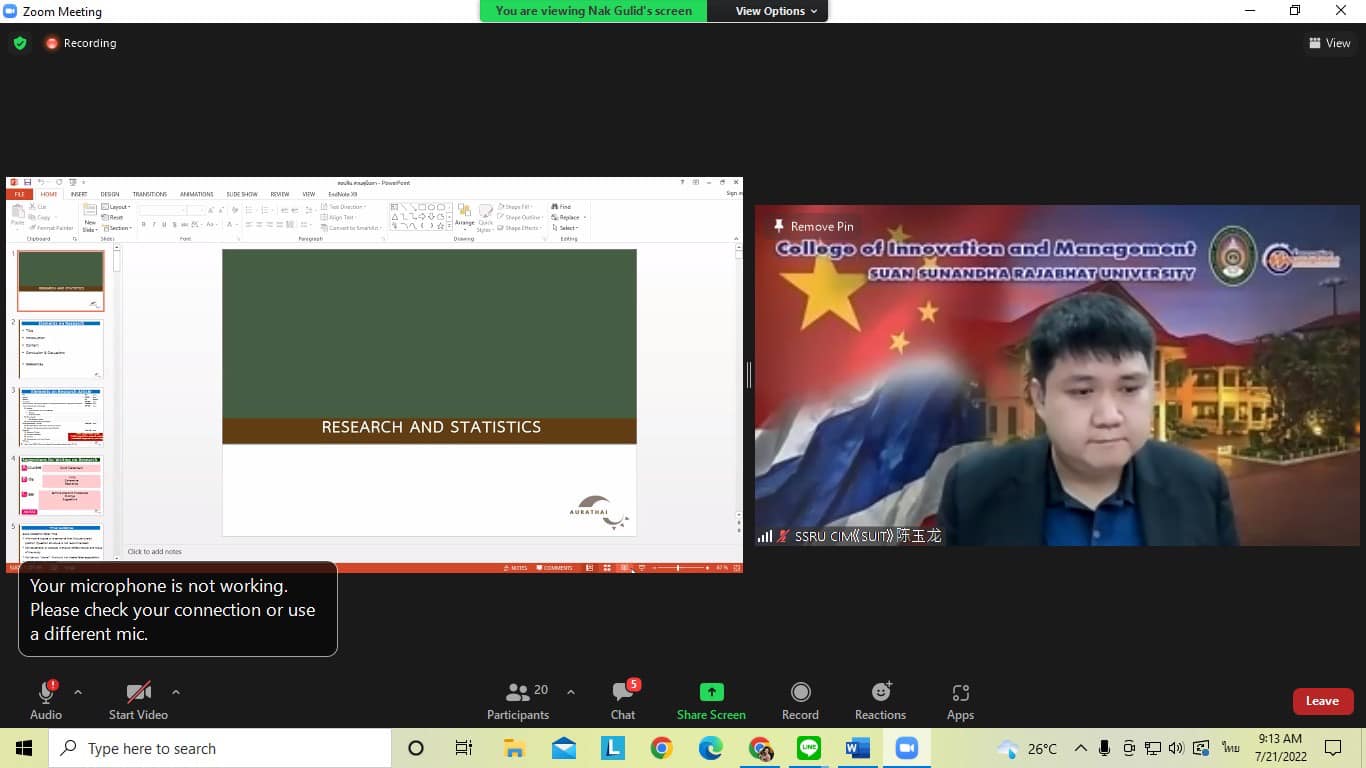
Task: Unmute the microphone Audio button
Action: 46,693
